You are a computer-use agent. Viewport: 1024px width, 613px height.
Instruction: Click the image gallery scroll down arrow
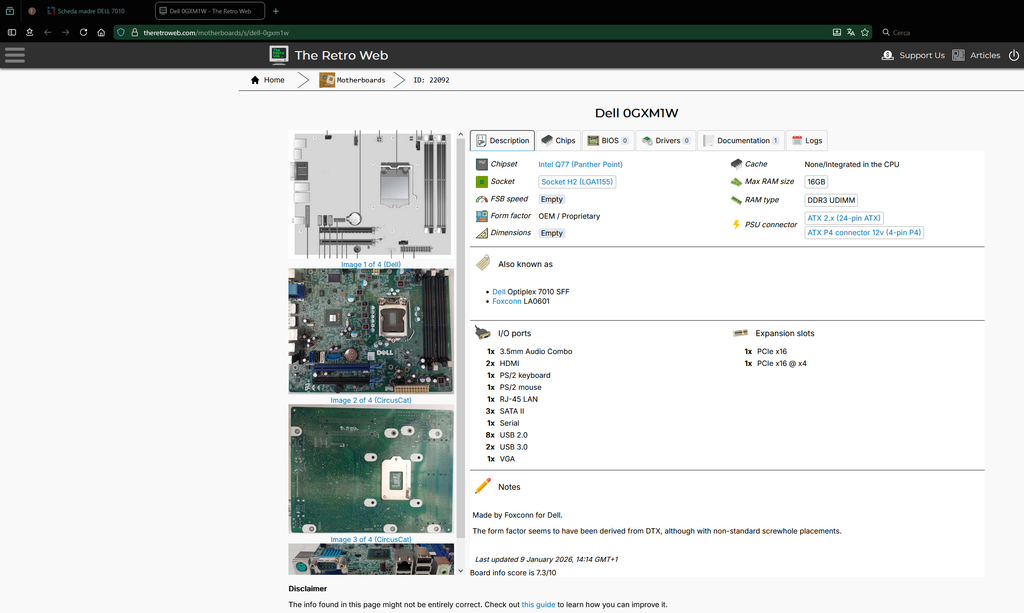460,571
